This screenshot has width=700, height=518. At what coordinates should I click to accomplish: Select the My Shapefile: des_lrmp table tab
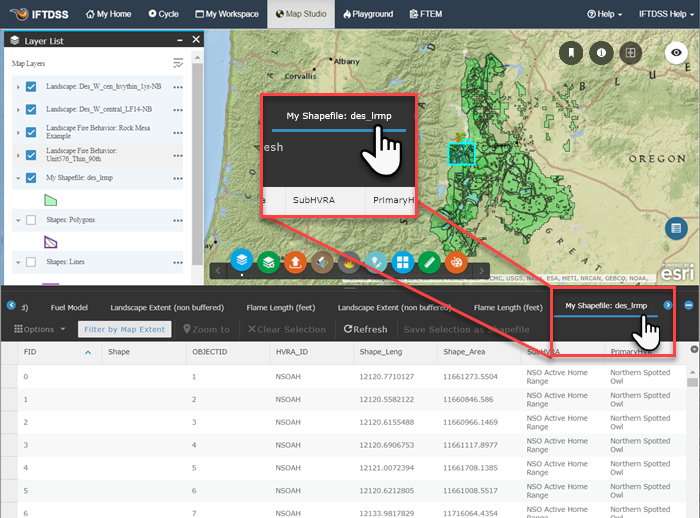pos(606,305)
